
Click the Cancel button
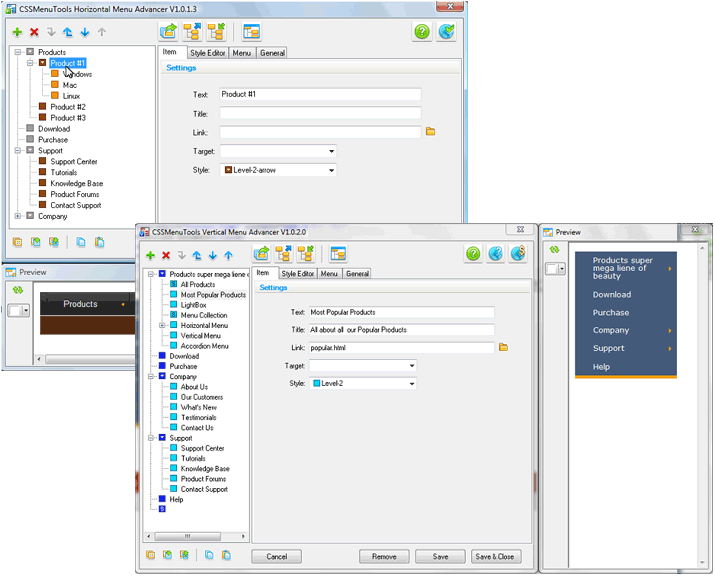click(x=277, y=556)
